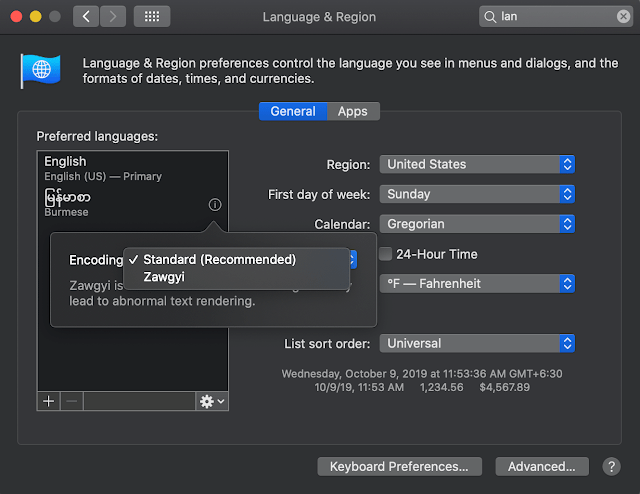
Task: Open the List sort order dropdown
Action: pos(477,343)
